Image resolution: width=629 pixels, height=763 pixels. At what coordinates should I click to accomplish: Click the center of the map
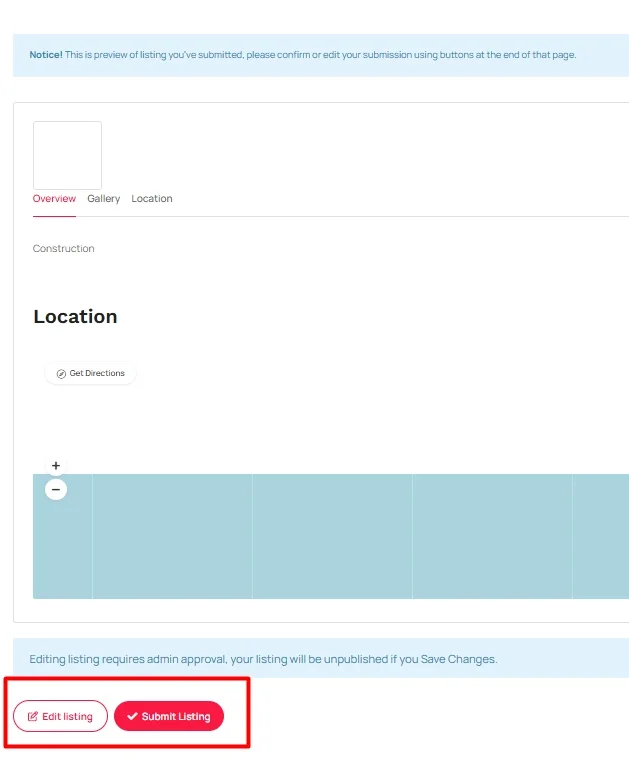point(331,536)
